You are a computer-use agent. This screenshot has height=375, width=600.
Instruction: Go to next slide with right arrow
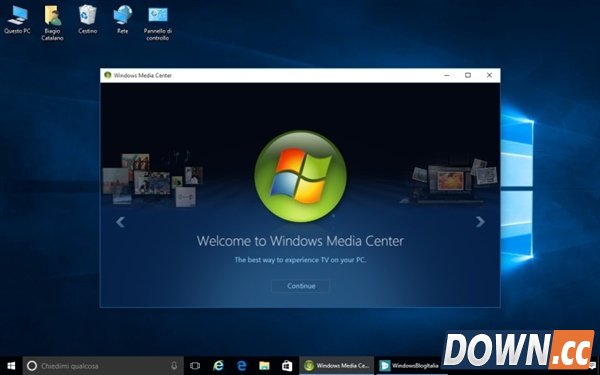tap(480, 222)
